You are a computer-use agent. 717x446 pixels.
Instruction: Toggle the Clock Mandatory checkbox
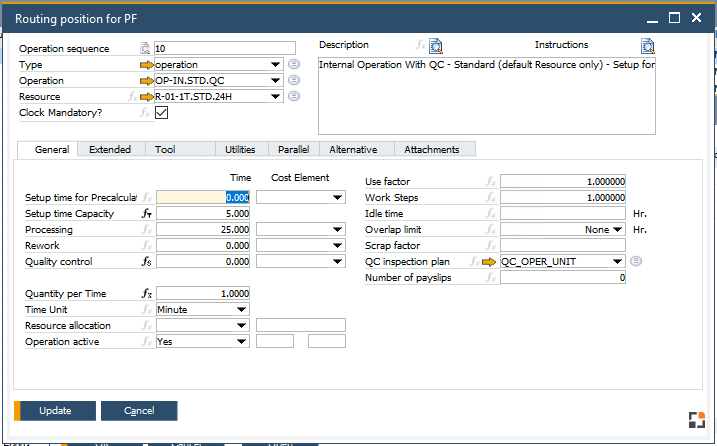161,113
